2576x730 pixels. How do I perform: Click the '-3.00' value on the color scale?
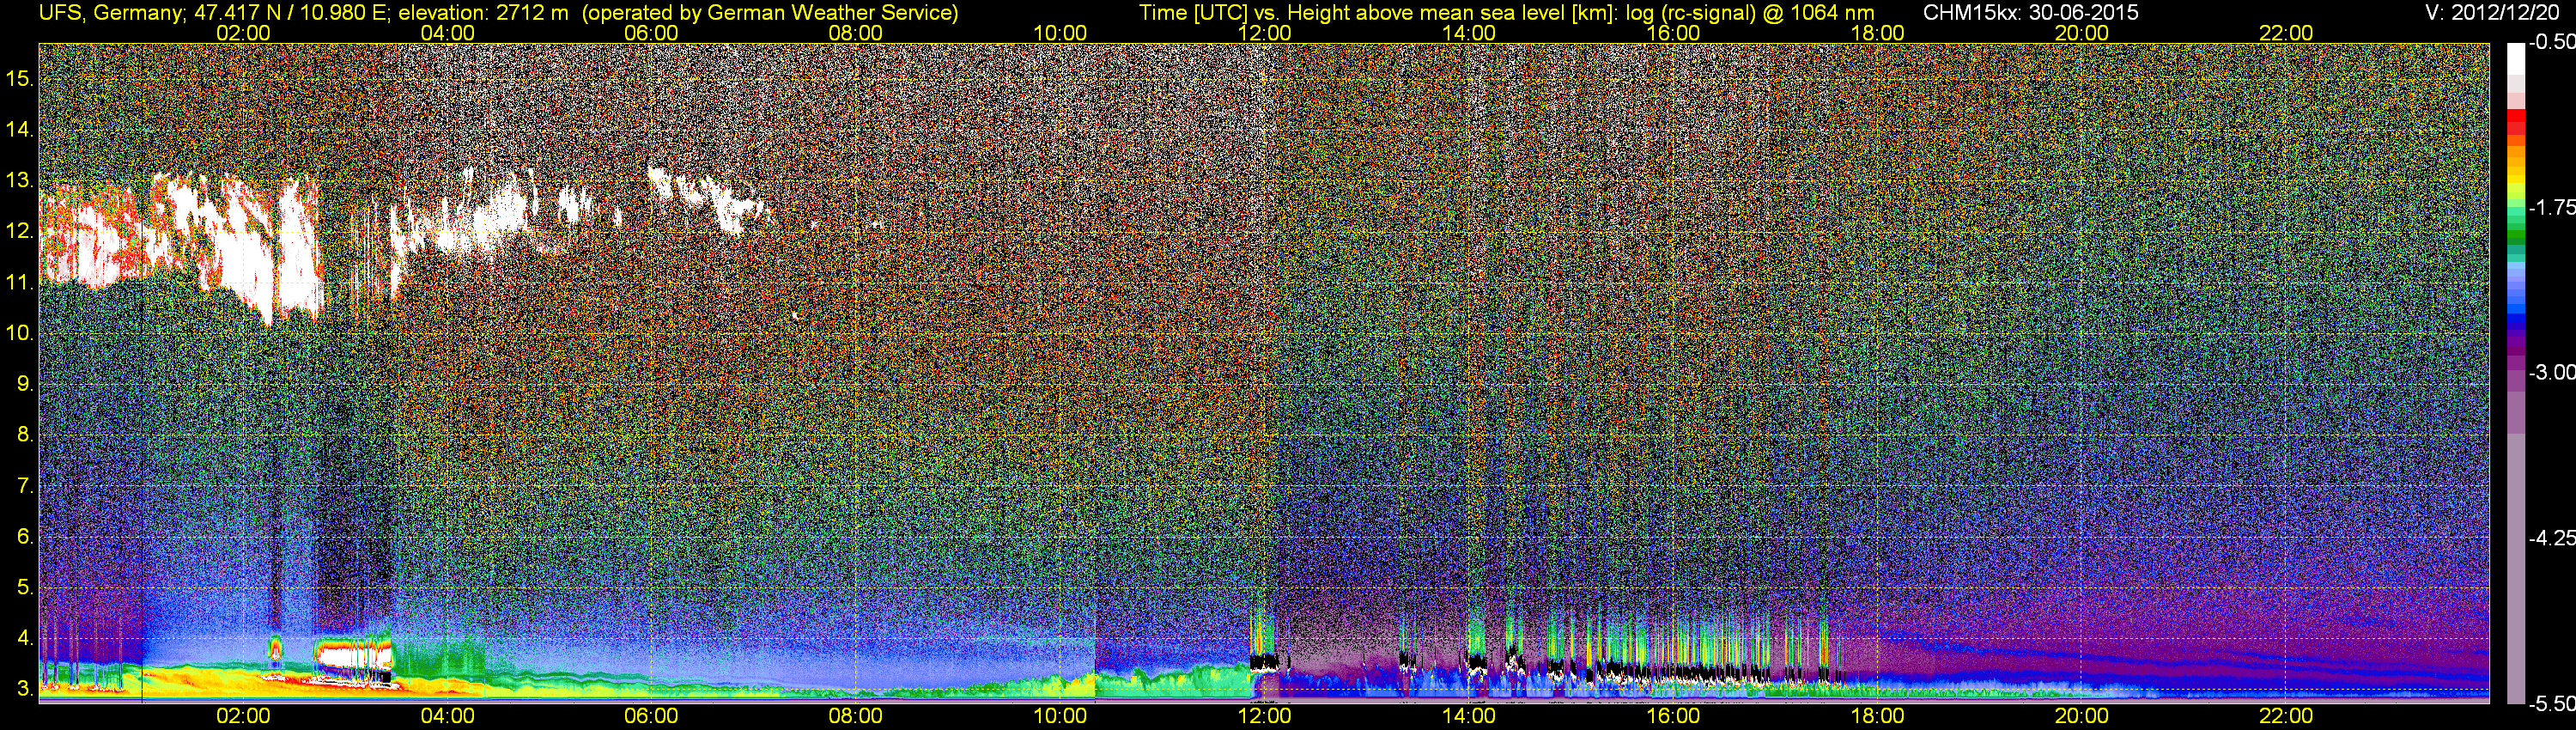coord(2551,372)
